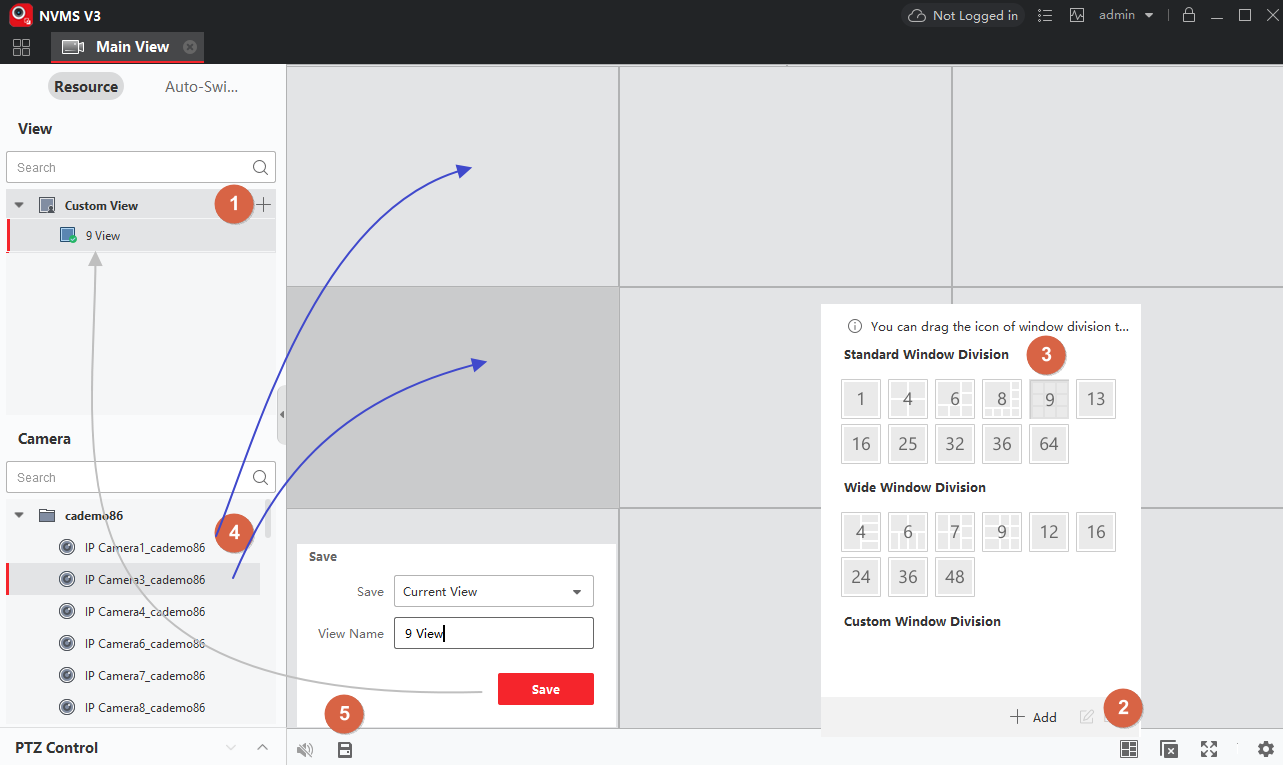The height and width of the screenshot is (765, 1283).
Task: Open the Save type dropdown (Current View)
Action: click(493, 591)
